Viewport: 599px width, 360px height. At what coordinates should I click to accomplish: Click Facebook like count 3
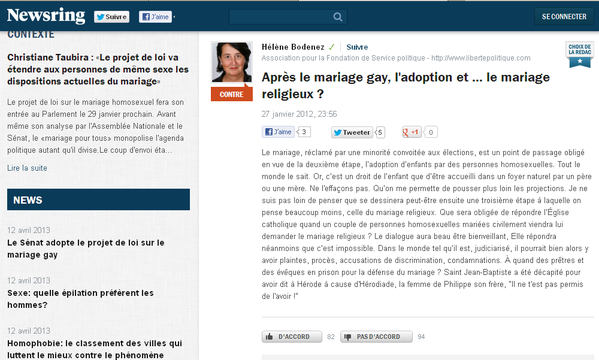304,132
